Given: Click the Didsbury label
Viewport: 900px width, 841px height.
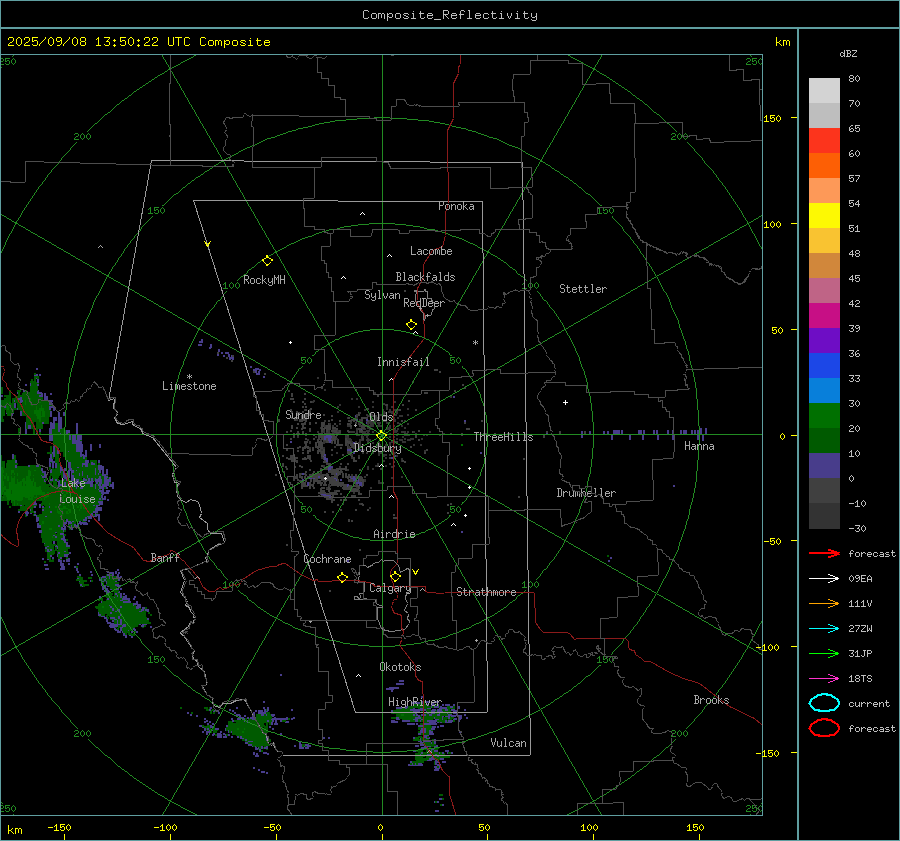Looking at the screenshot, I should (x=377, y=448).
